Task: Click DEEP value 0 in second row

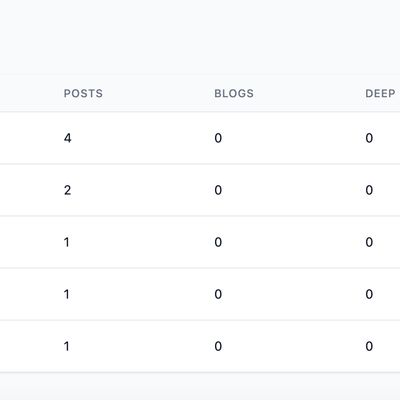Action: [369, 190]
